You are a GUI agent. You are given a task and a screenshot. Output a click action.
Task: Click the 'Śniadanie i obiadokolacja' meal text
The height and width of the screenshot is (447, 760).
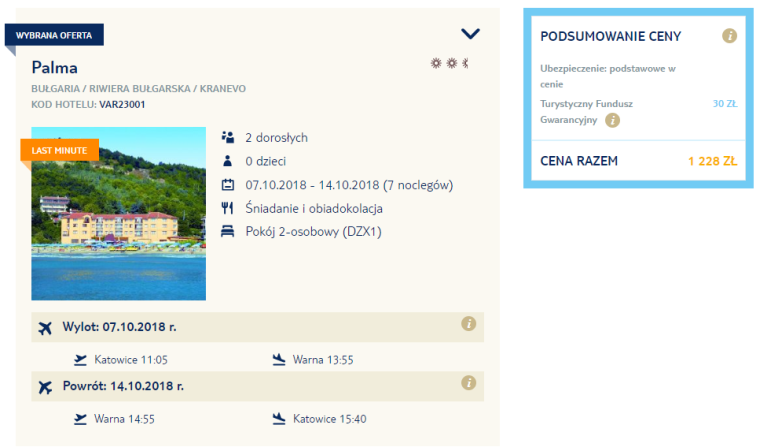point(314,208)
